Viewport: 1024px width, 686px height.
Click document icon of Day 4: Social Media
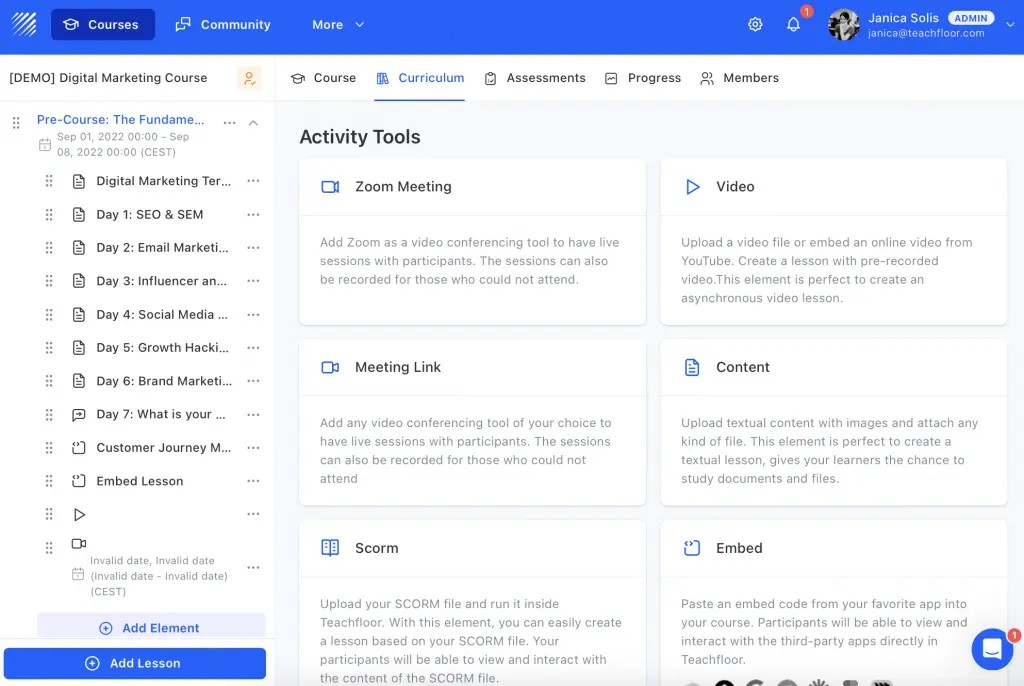pyautogui.click(x=78, y=314)
